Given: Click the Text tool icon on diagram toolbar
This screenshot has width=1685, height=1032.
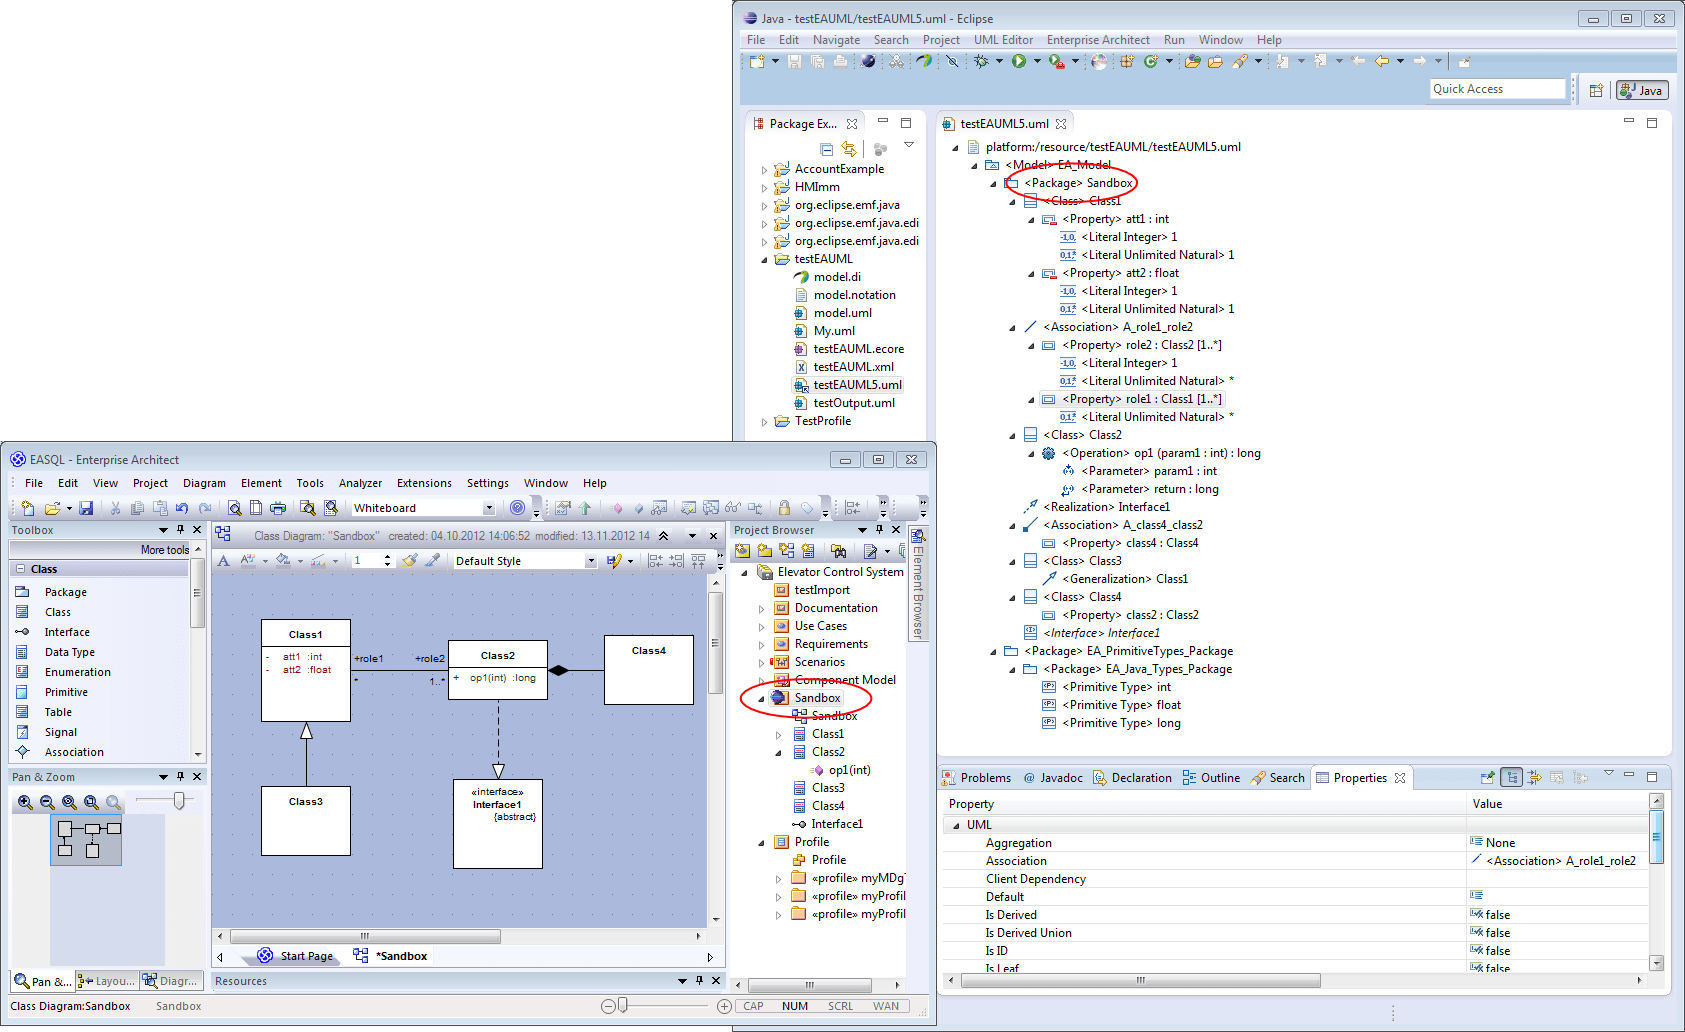Looking at the screenshot, I should tap(224, 561).
